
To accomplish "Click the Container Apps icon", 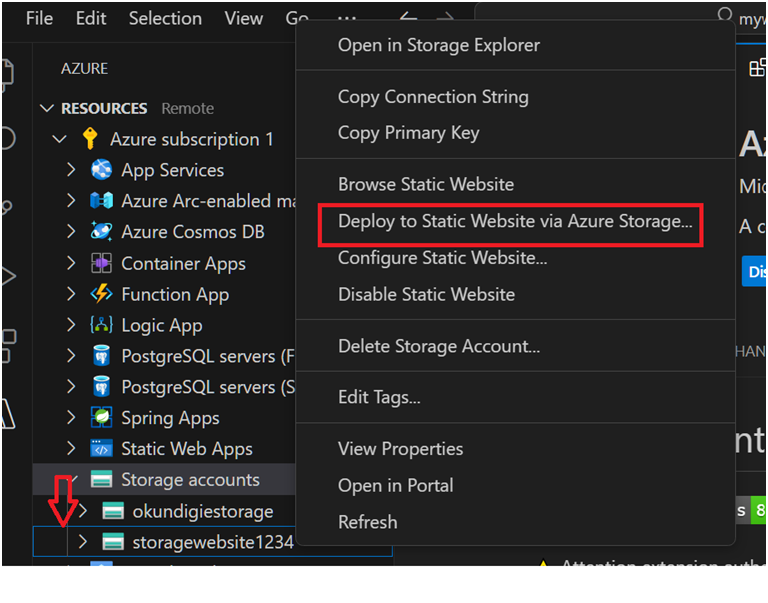I will click(x=101, y=263).
